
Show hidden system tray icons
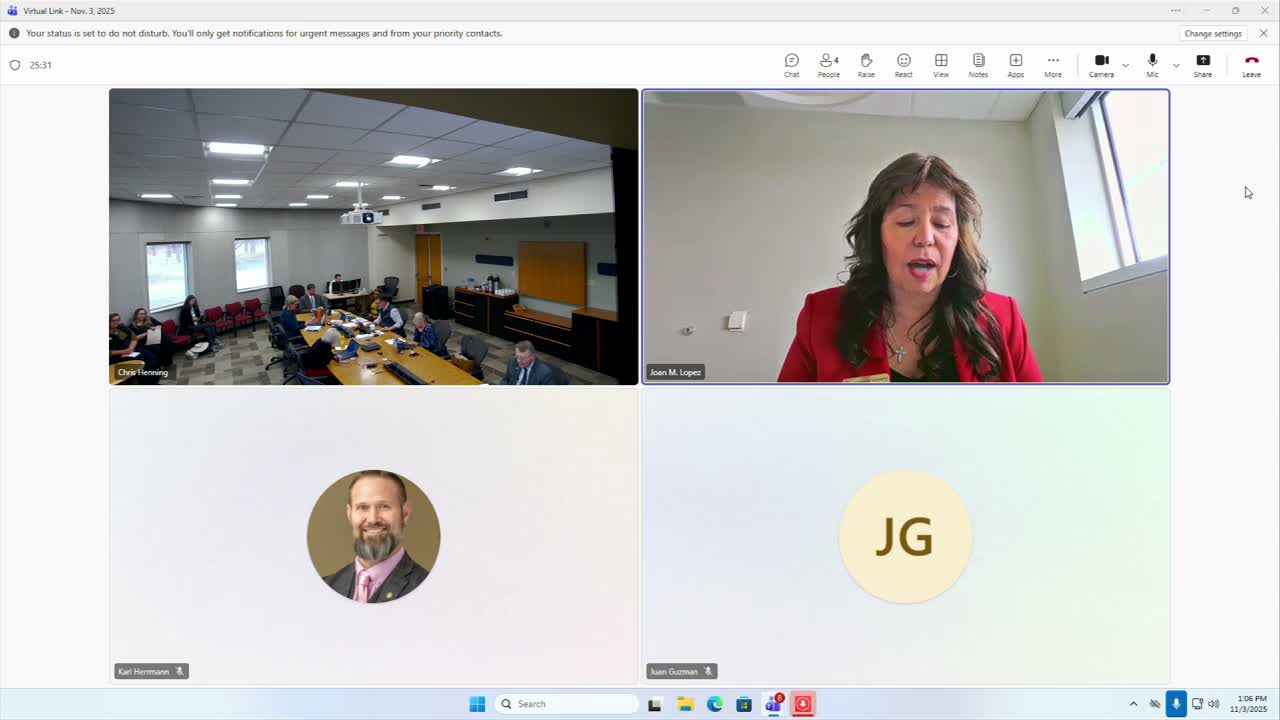(1133, 704)
